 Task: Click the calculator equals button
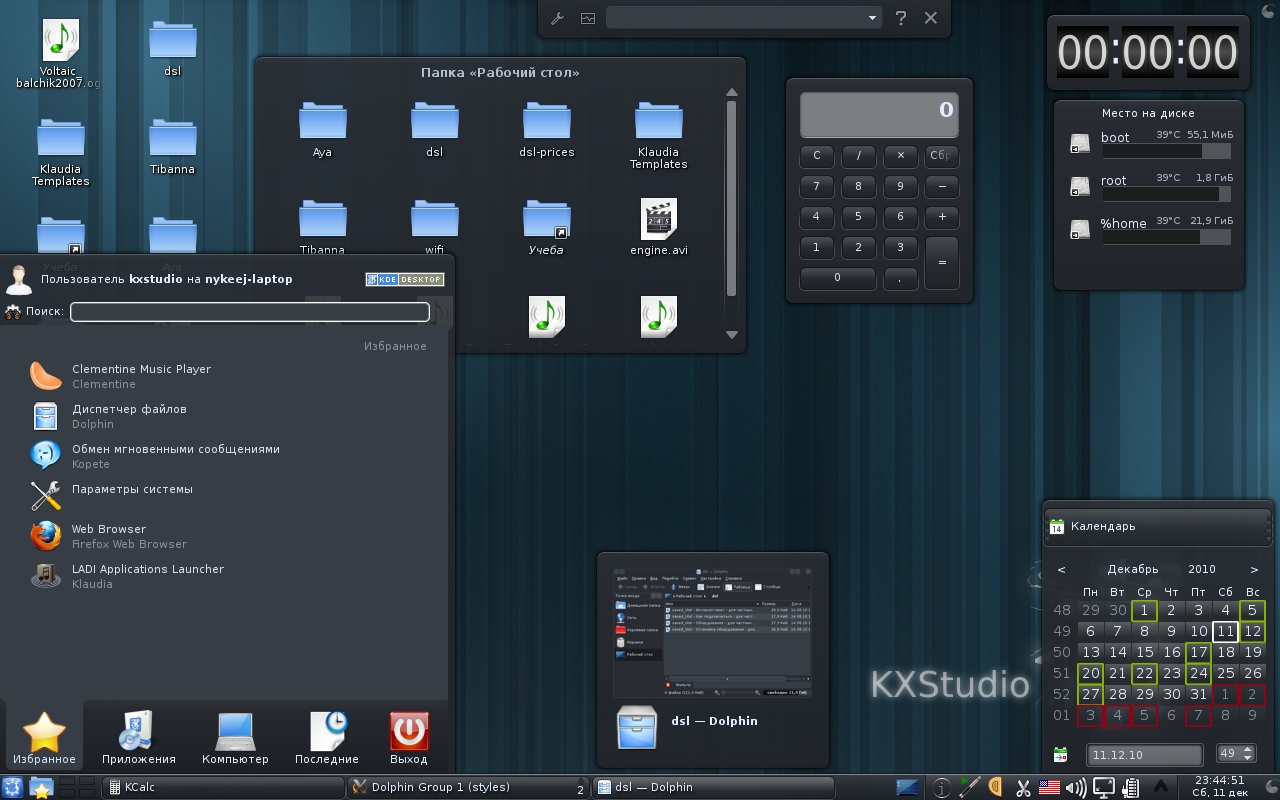pos(942,262)
